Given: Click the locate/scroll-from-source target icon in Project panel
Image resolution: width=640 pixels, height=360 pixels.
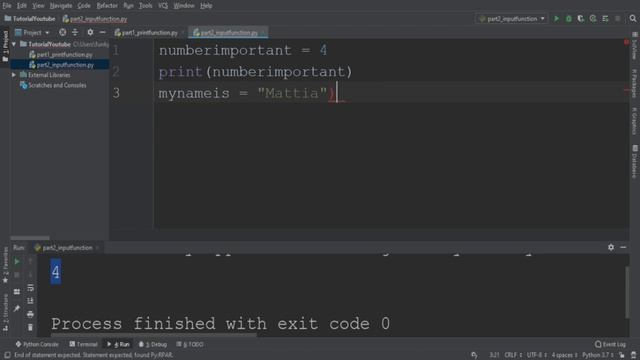Looking at the screenshot, I should [62, 32].
